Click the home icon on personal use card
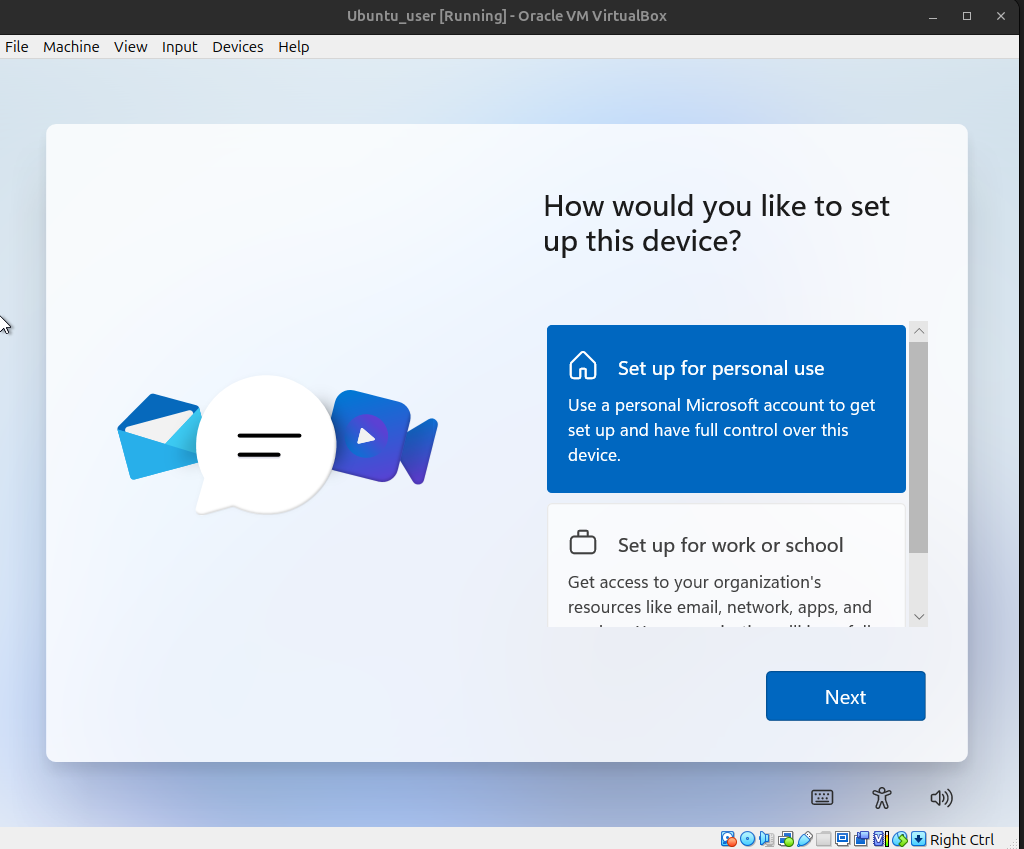 pos(583,366)
